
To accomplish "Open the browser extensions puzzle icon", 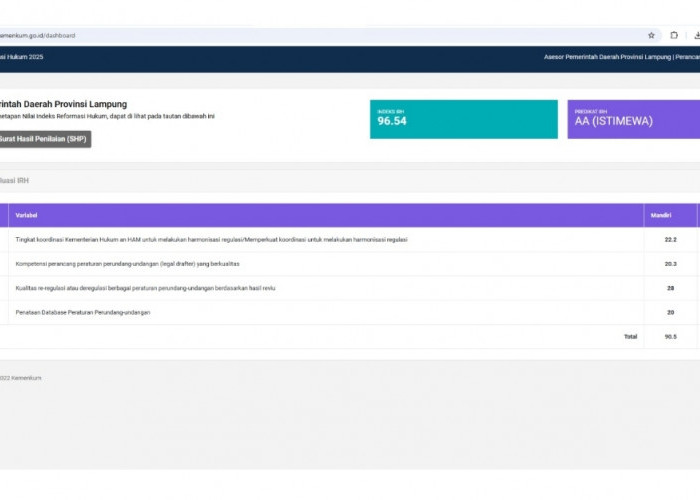I will click(674, 35).
